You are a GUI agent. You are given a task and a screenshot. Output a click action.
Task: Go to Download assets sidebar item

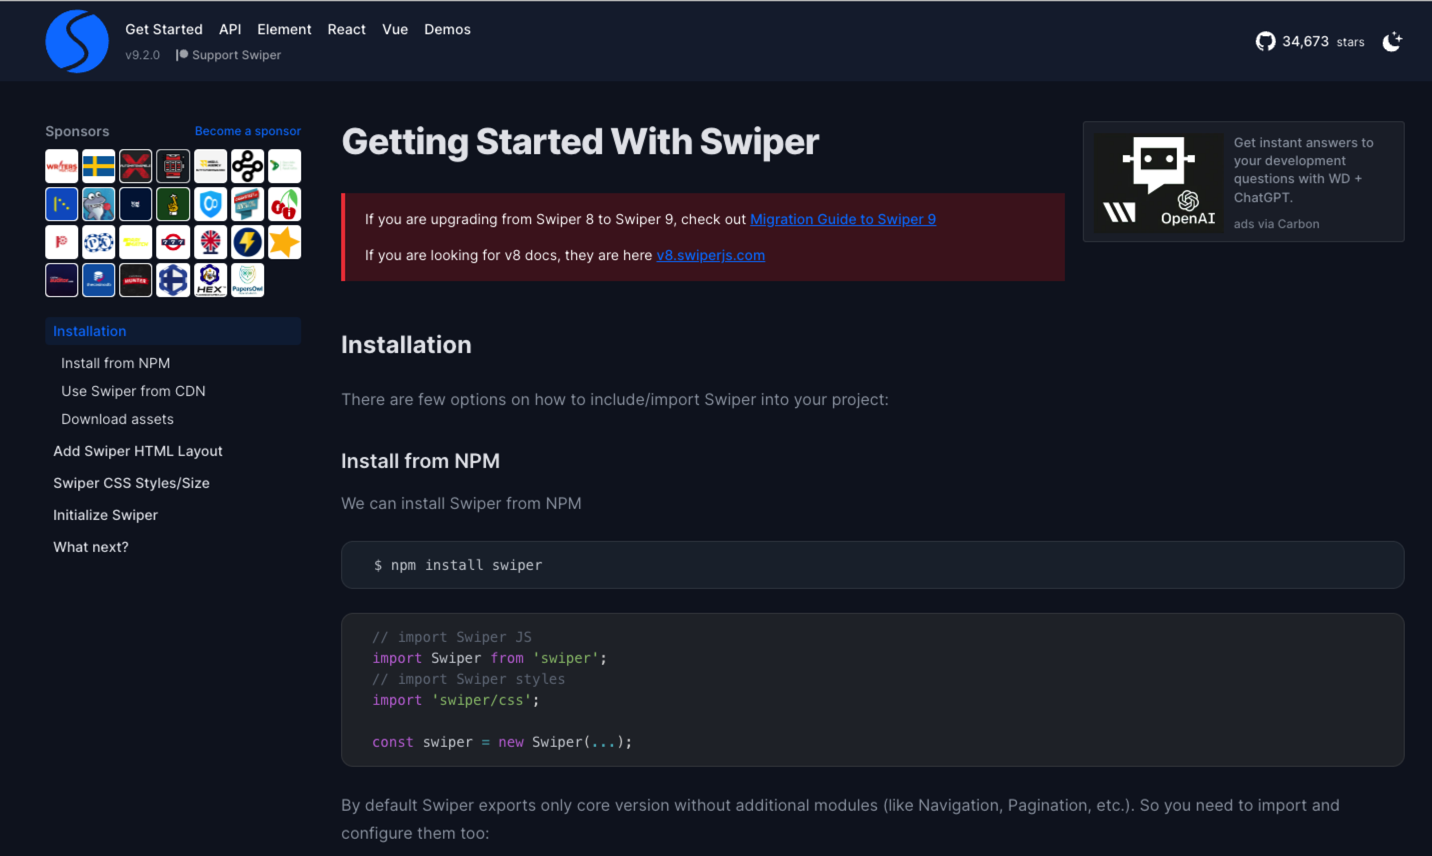pos(117,419)
